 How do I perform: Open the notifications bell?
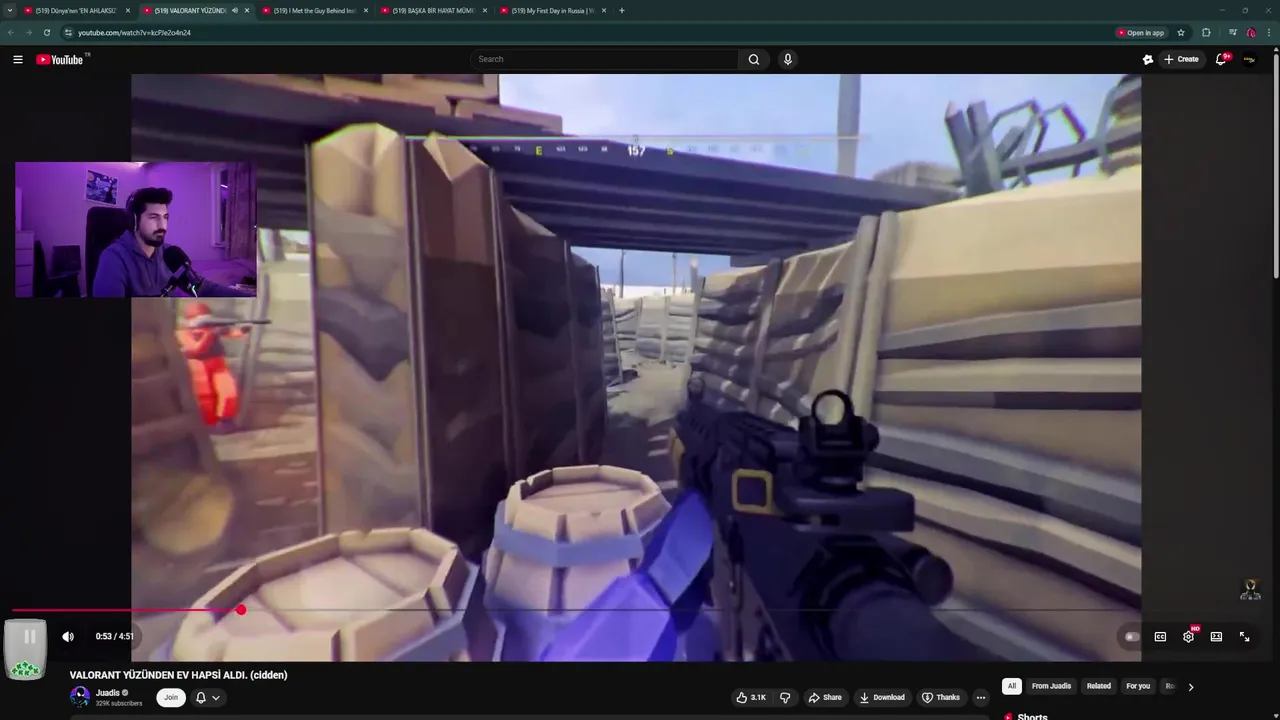(x=1221, y=59)
